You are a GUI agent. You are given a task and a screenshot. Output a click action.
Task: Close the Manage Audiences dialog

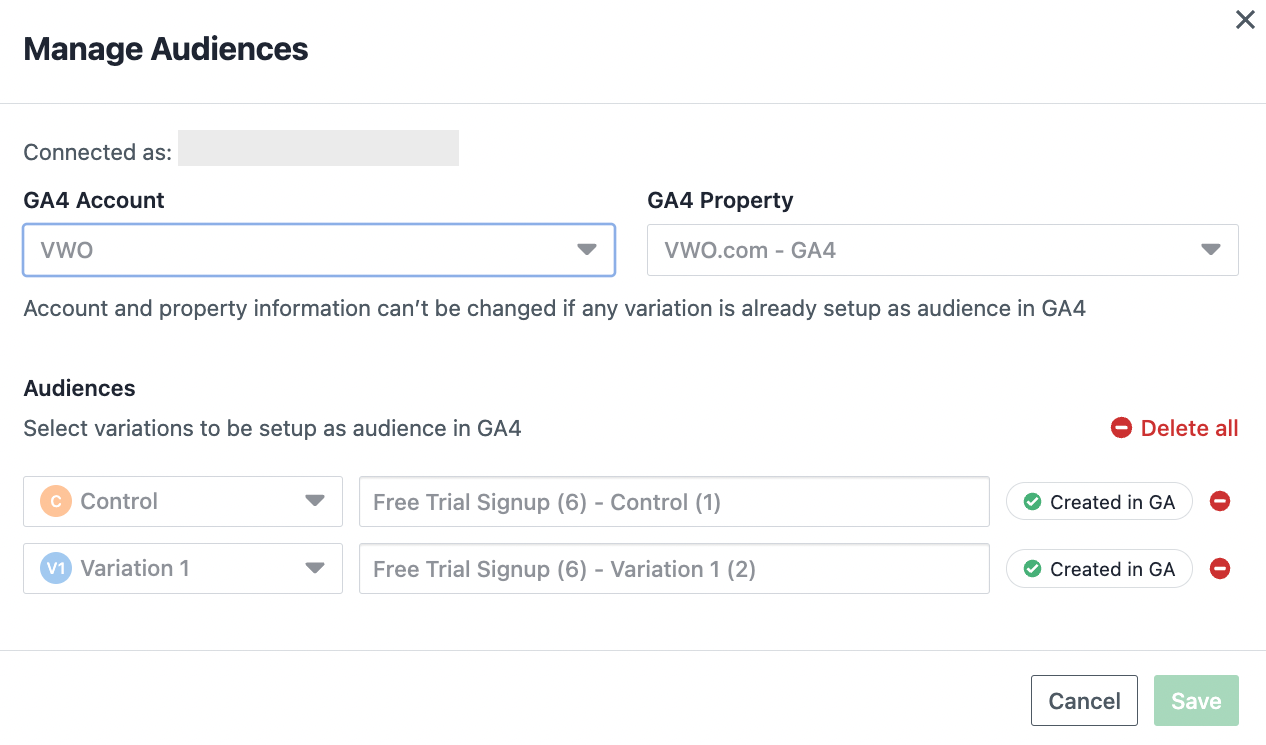[1245, 20]
